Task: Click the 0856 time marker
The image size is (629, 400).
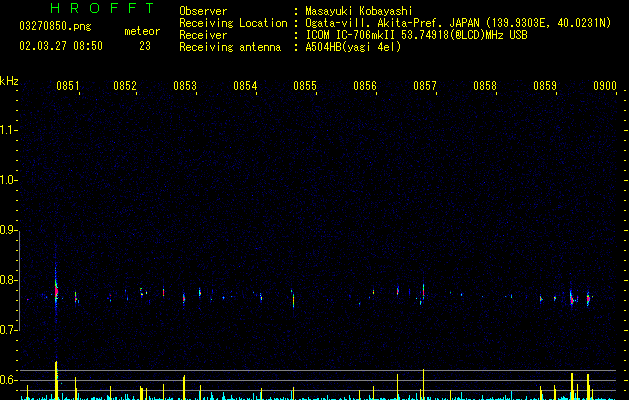Action: point(365,85)
